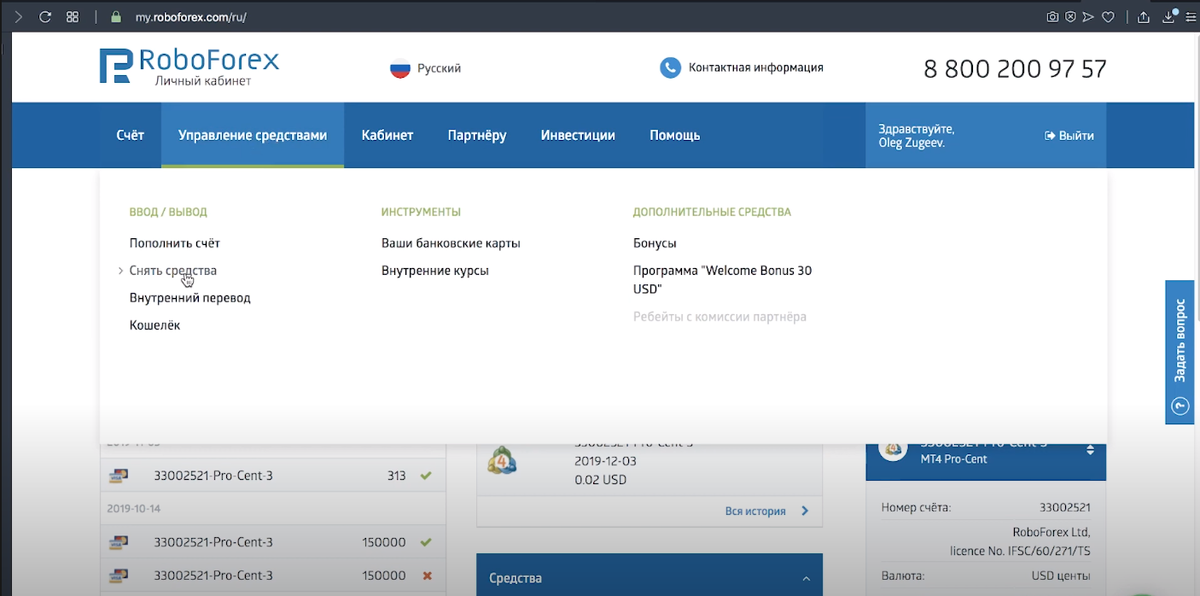The height and width of the screenshot is (596, 1200).
Task: Click the card icon in the 313 row
Action: point(117,476)
